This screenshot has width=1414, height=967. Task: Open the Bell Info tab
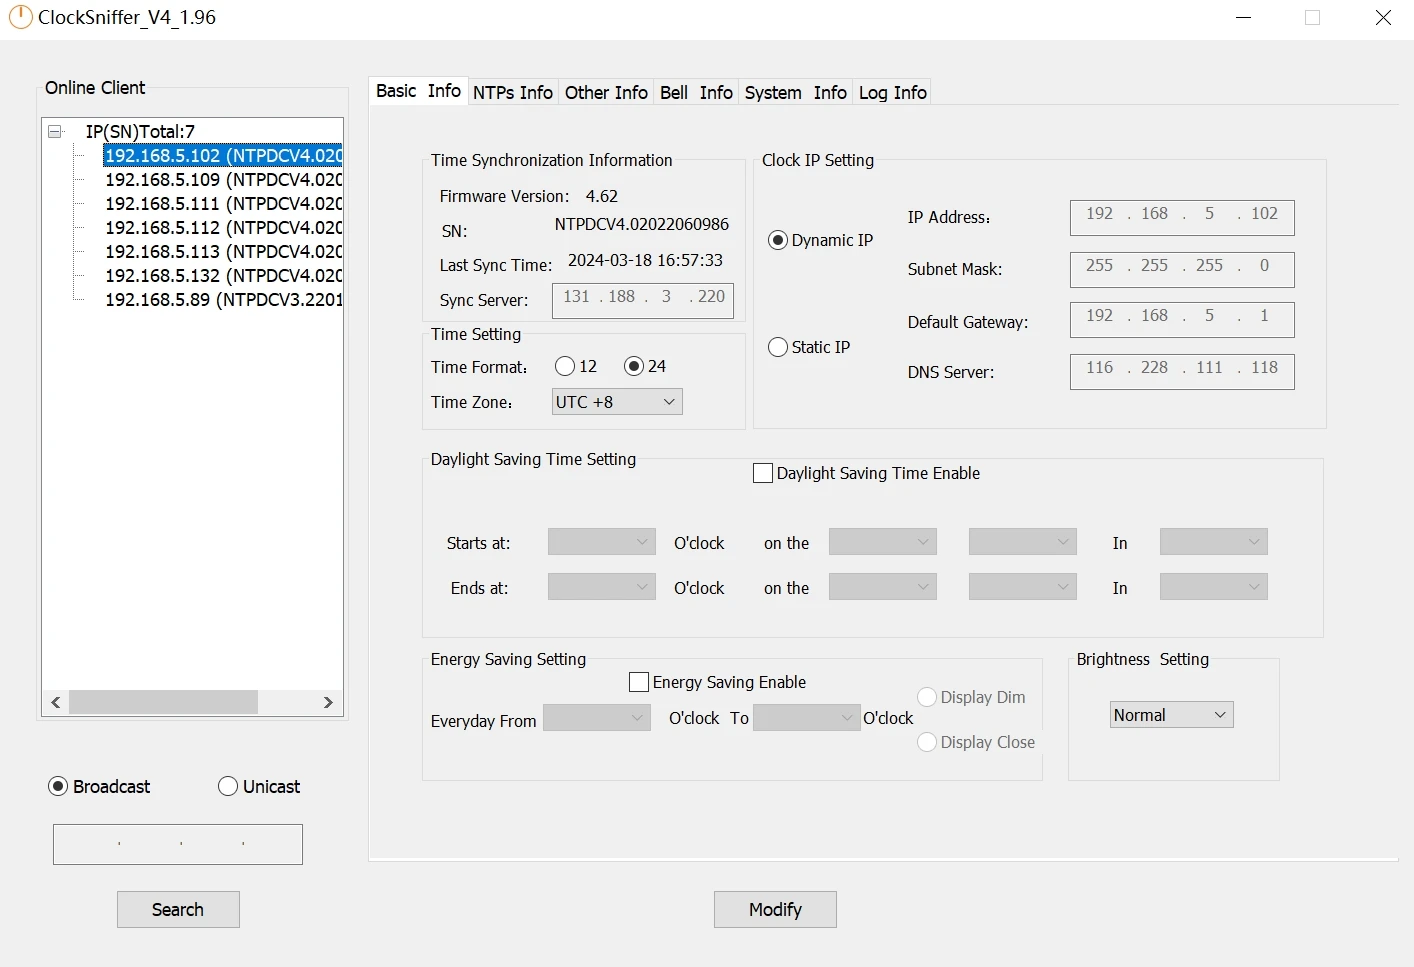click(696, 93)
